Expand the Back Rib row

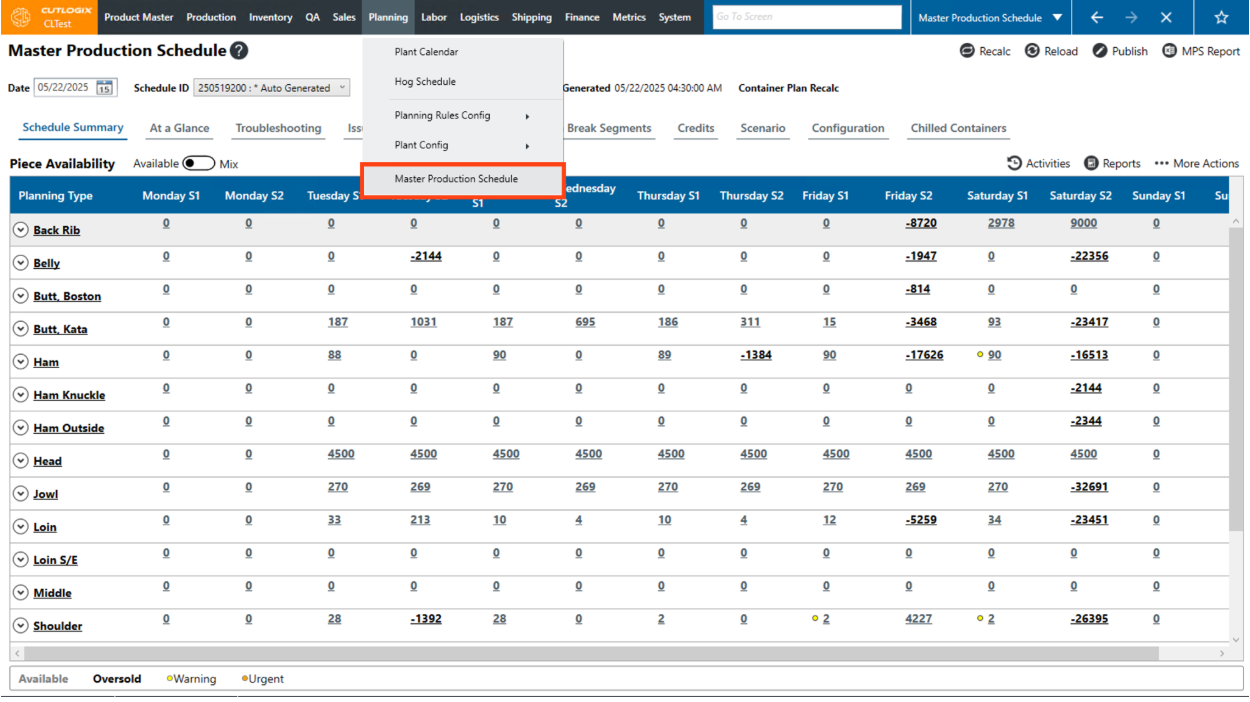tap(20, 230)
